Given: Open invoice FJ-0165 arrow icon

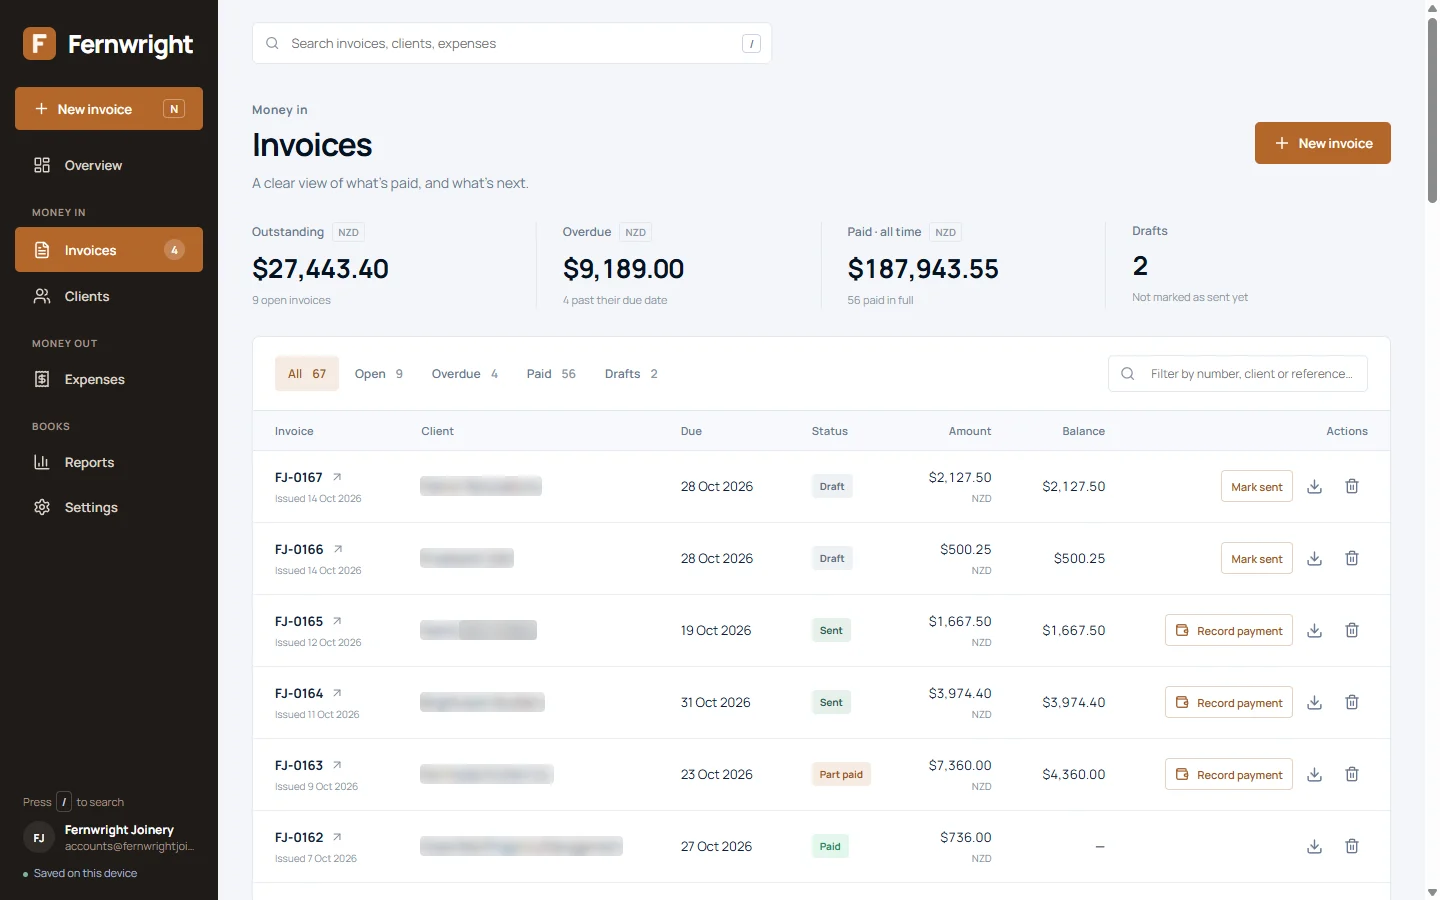Looking at the screenshot, I should coord(337,621).
